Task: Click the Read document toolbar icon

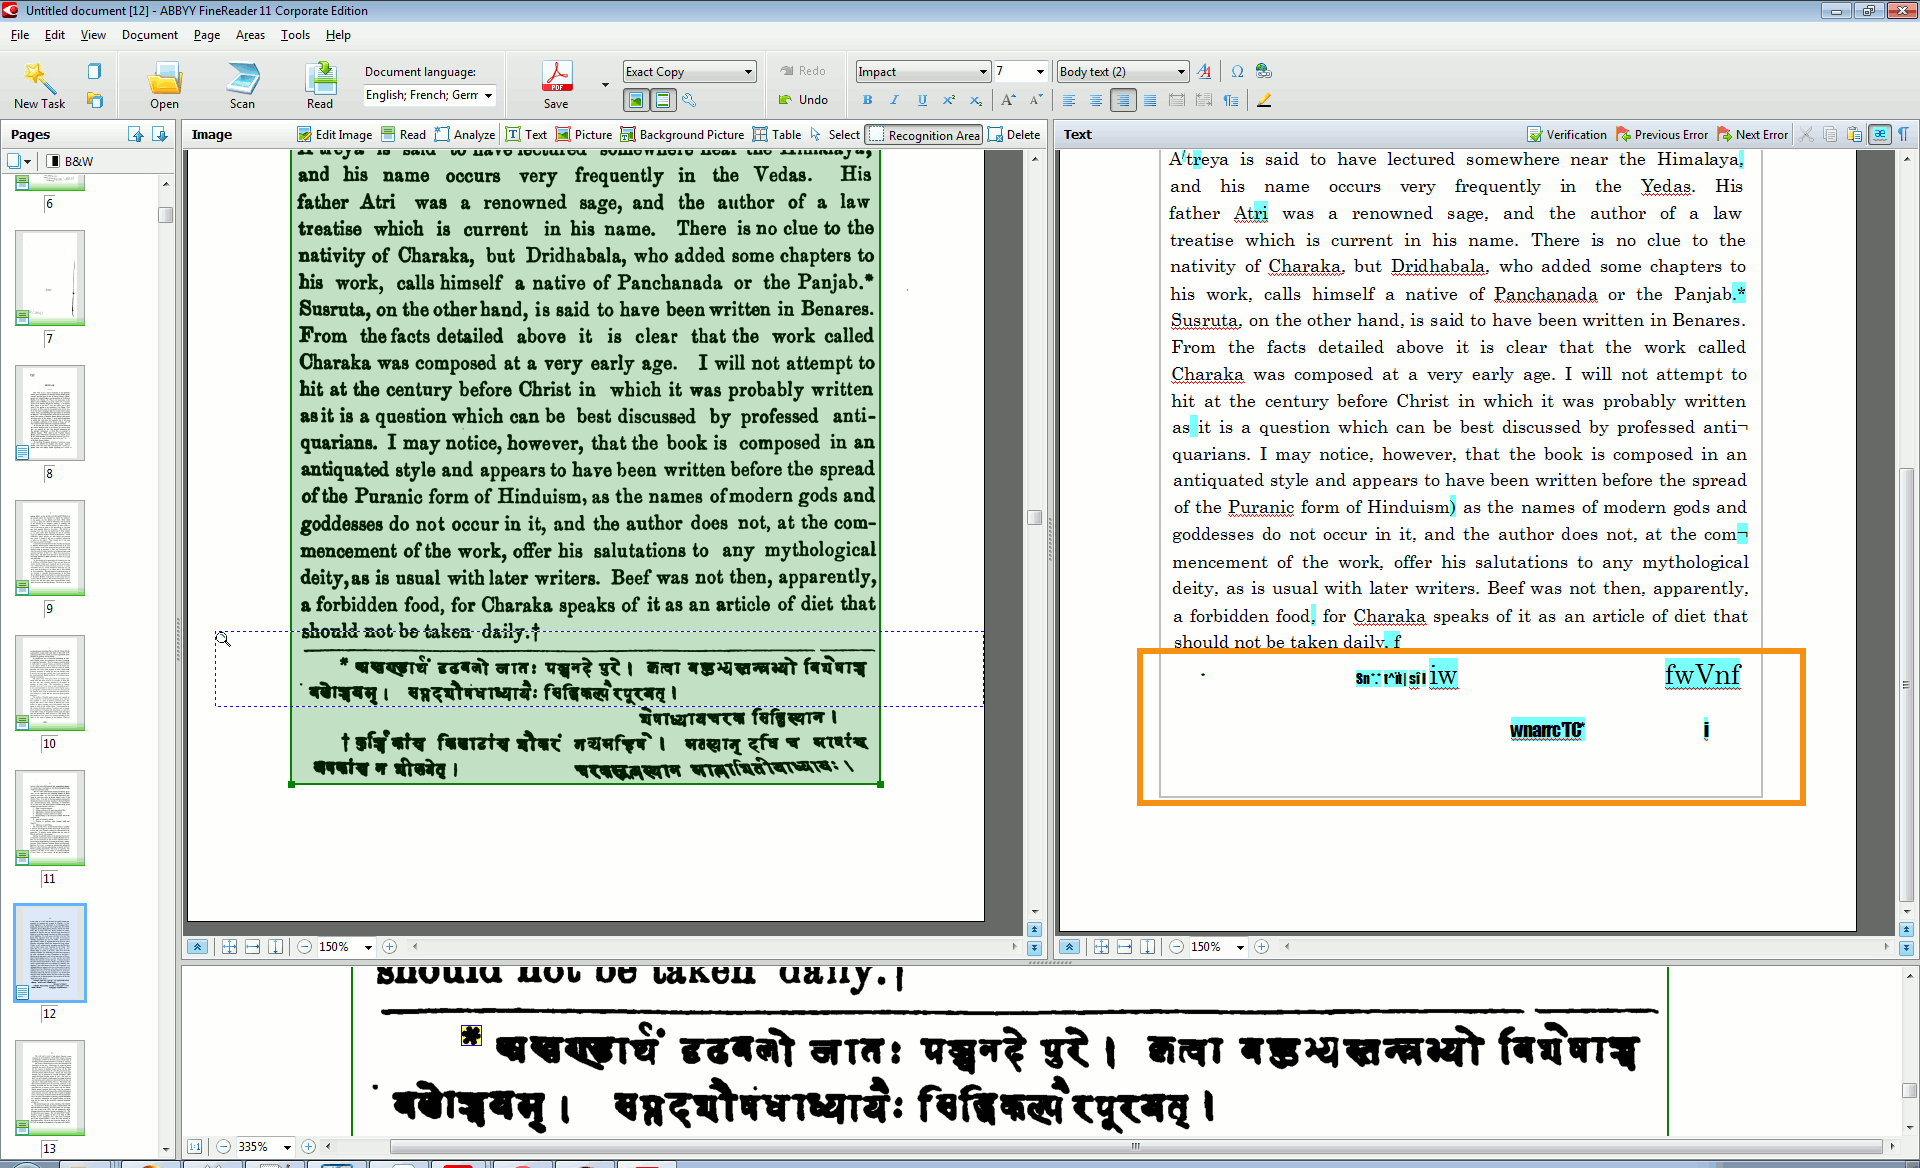Action: (x=320, y=84)
